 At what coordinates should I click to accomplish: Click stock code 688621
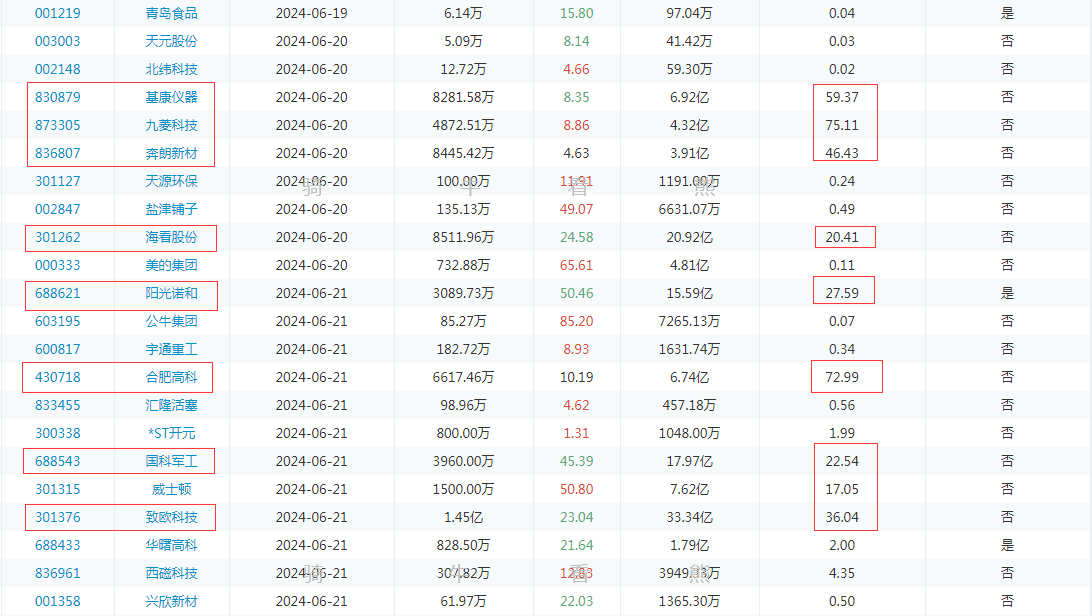point(58,293)
